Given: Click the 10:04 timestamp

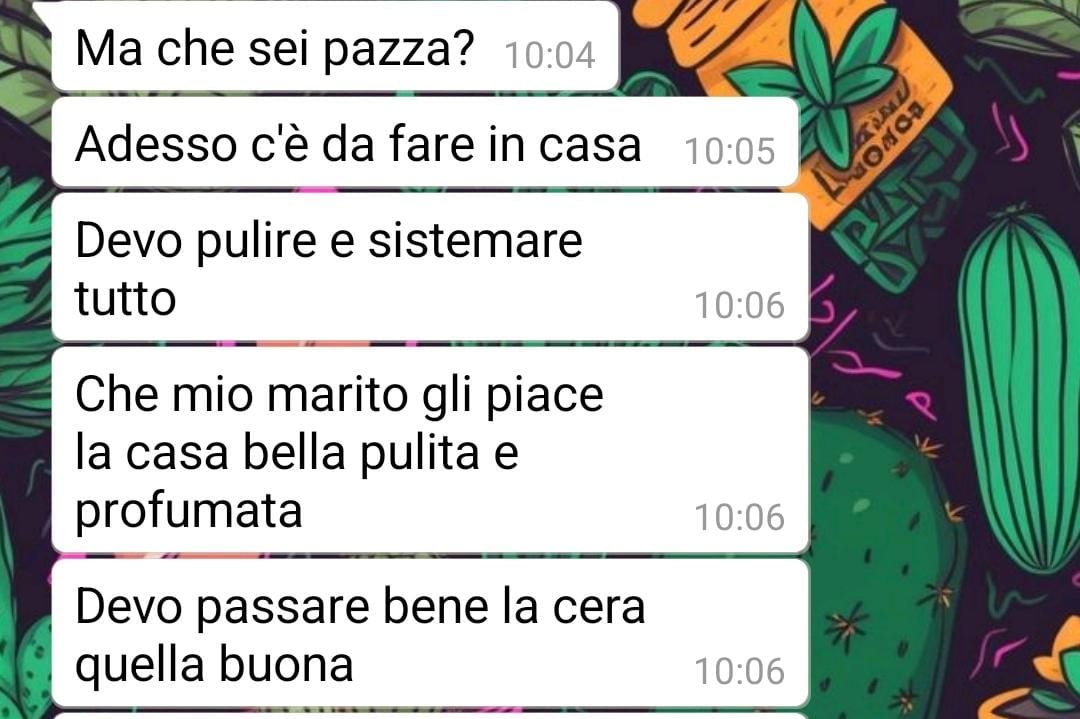Looking at the screenshot, I should pos(550,55).
